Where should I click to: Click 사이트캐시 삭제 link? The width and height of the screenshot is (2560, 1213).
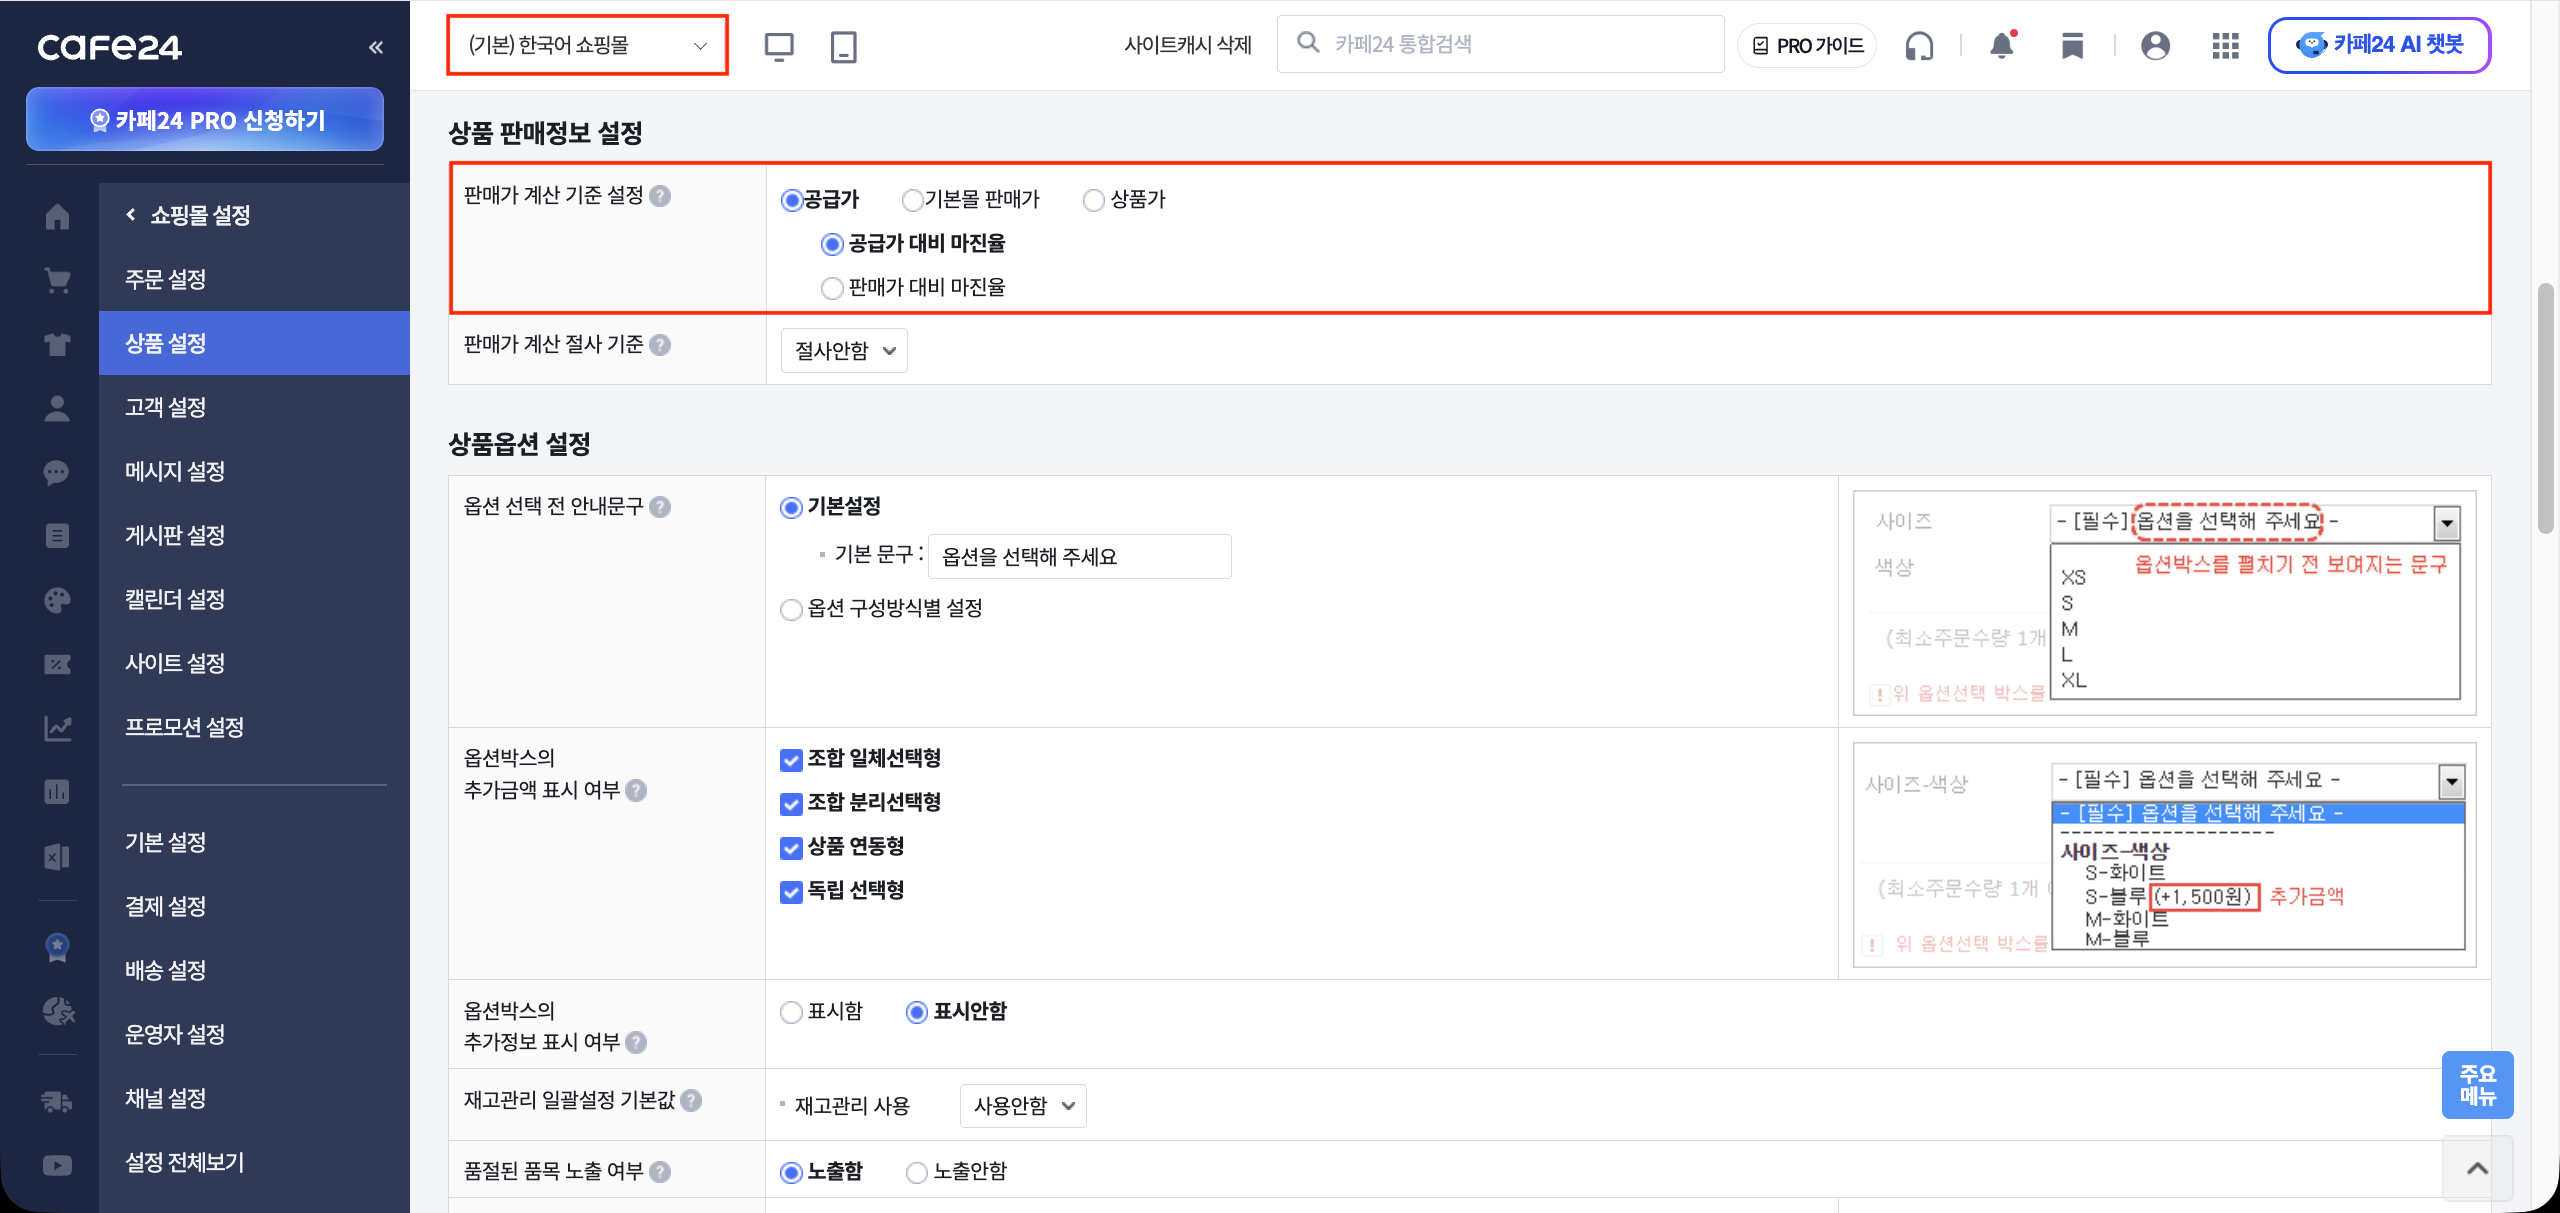pos(1188,46)
